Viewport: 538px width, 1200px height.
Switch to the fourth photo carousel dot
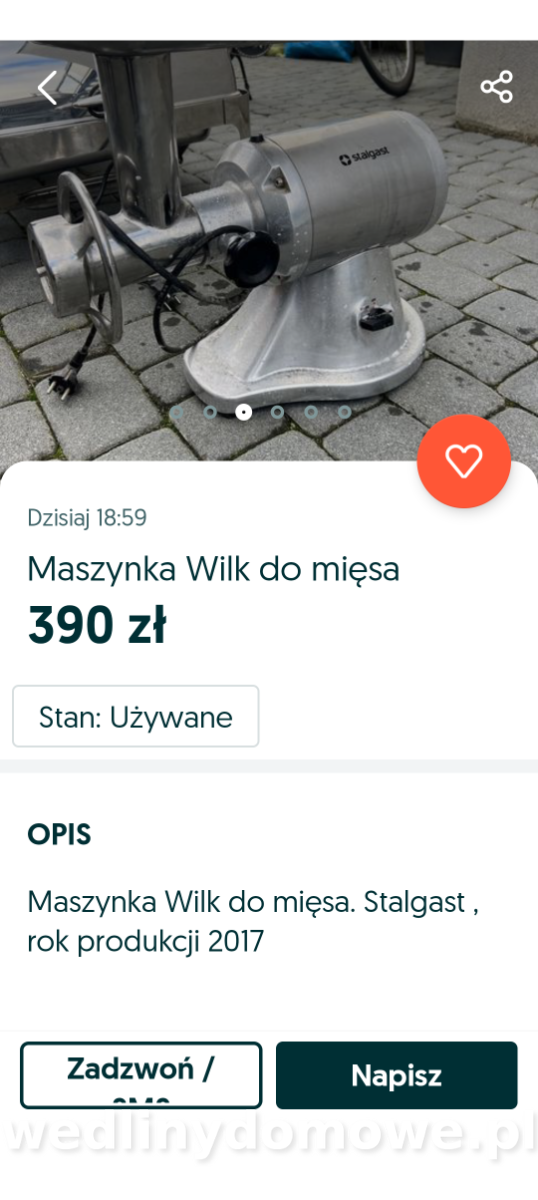pos(277,411)
